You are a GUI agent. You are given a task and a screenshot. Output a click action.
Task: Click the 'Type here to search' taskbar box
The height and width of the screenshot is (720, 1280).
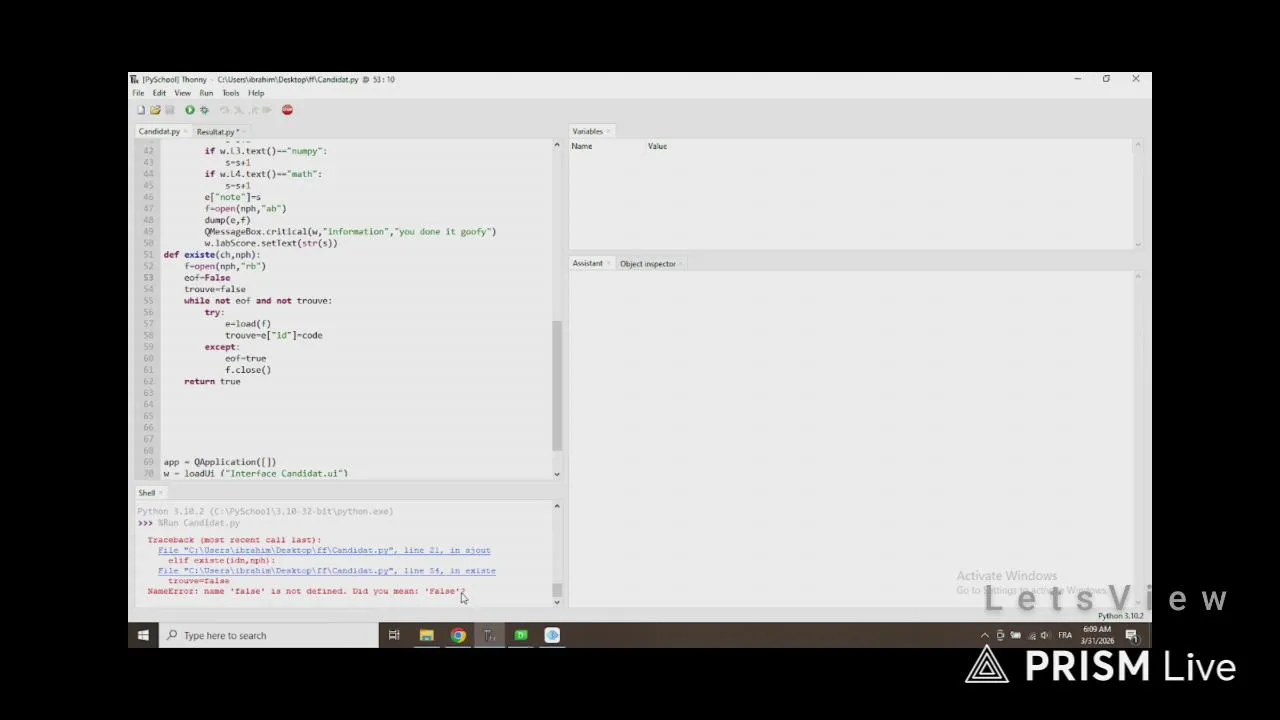(x=268, y=635)
